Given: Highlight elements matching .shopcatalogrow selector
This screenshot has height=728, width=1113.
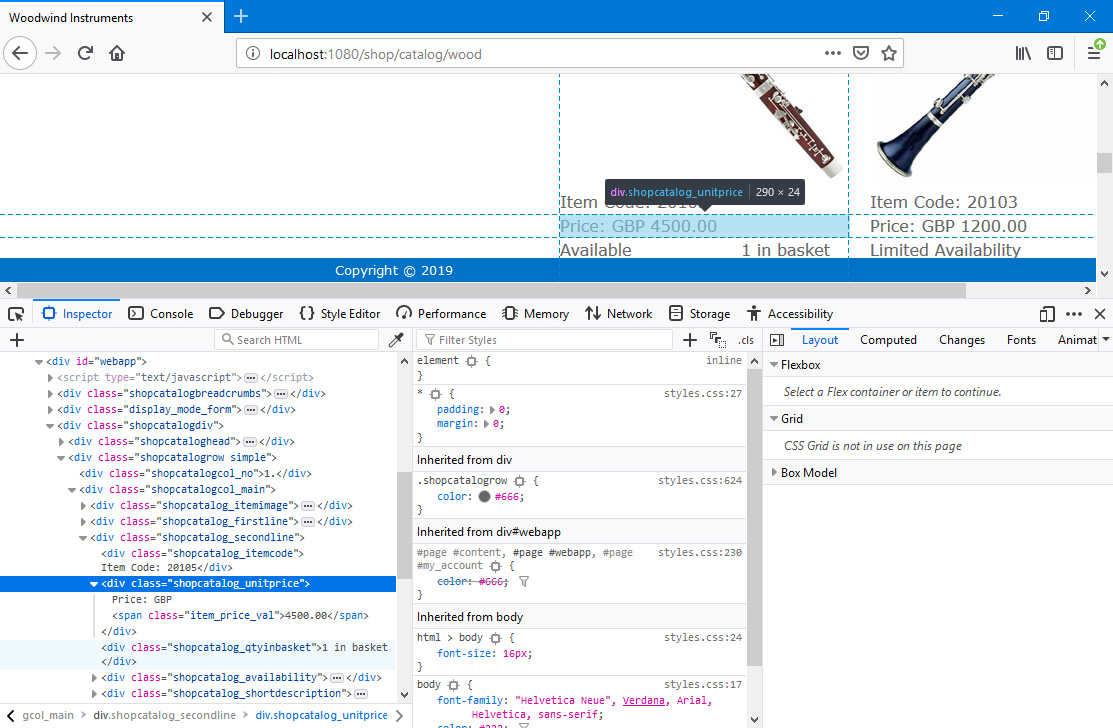Looking at the screenshot, I should pyautogui.click(x=520, y=480).
